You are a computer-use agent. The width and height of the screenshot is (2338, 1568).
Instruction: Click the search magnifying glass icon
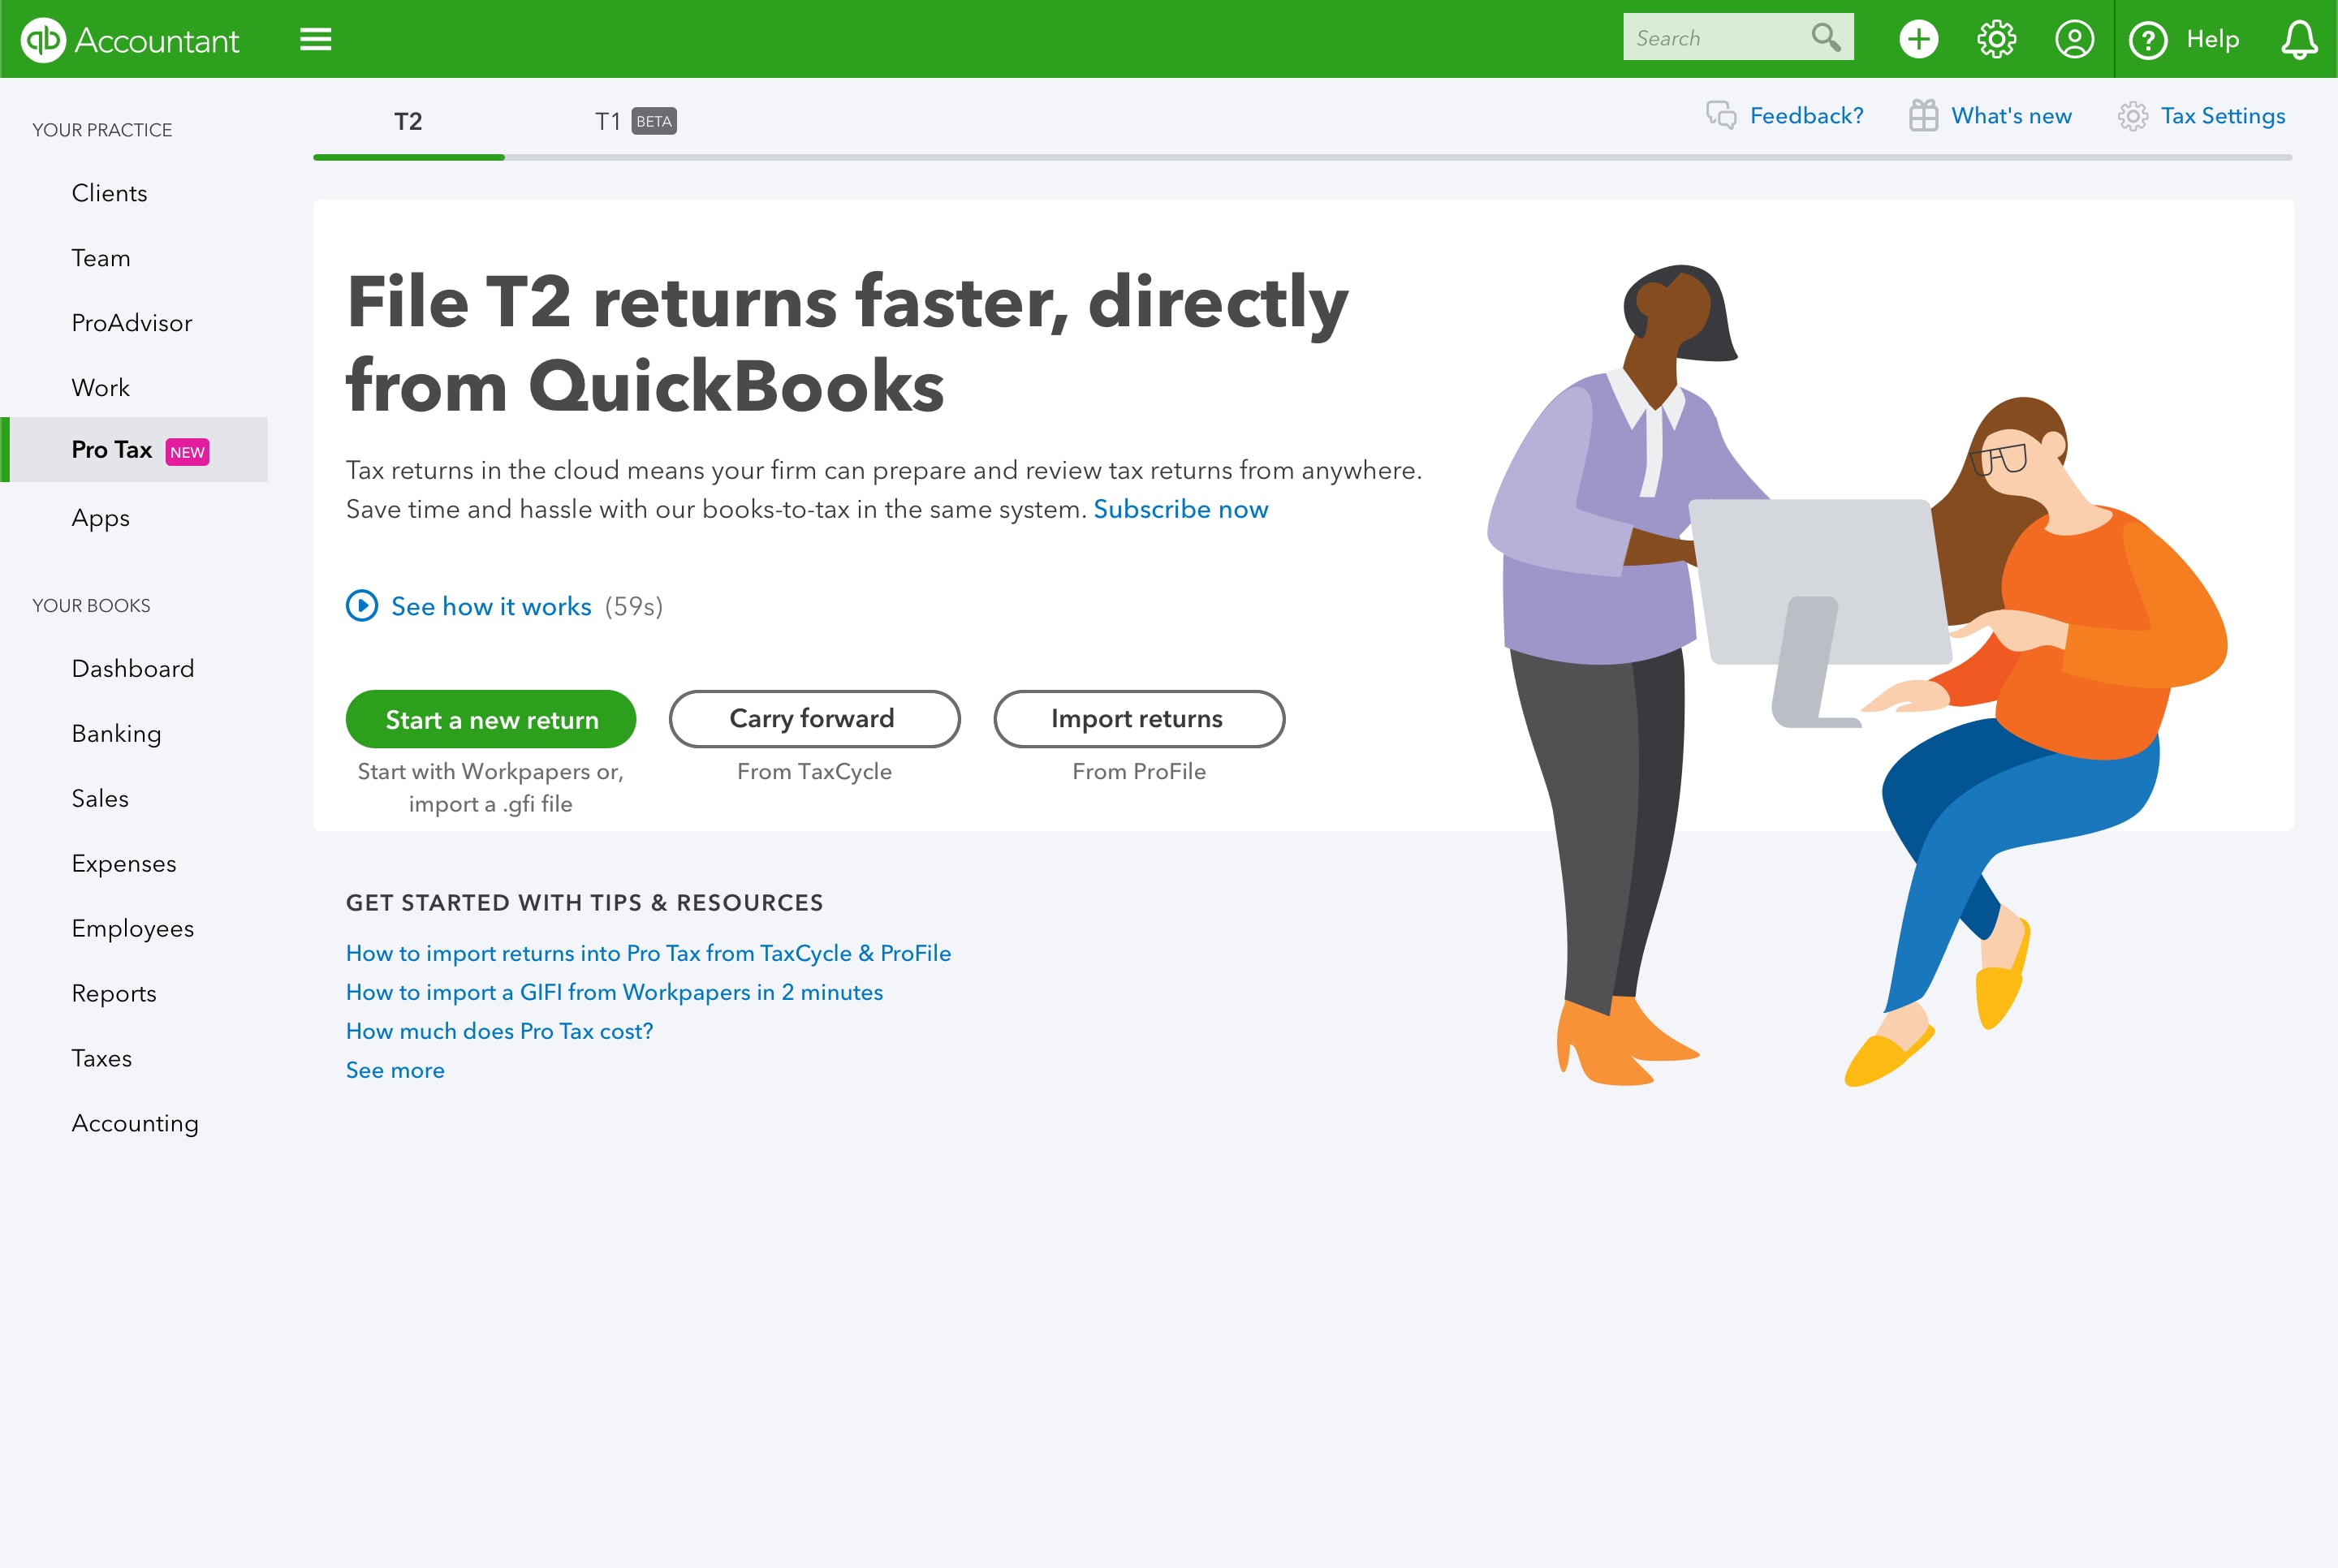point(1826,37)
